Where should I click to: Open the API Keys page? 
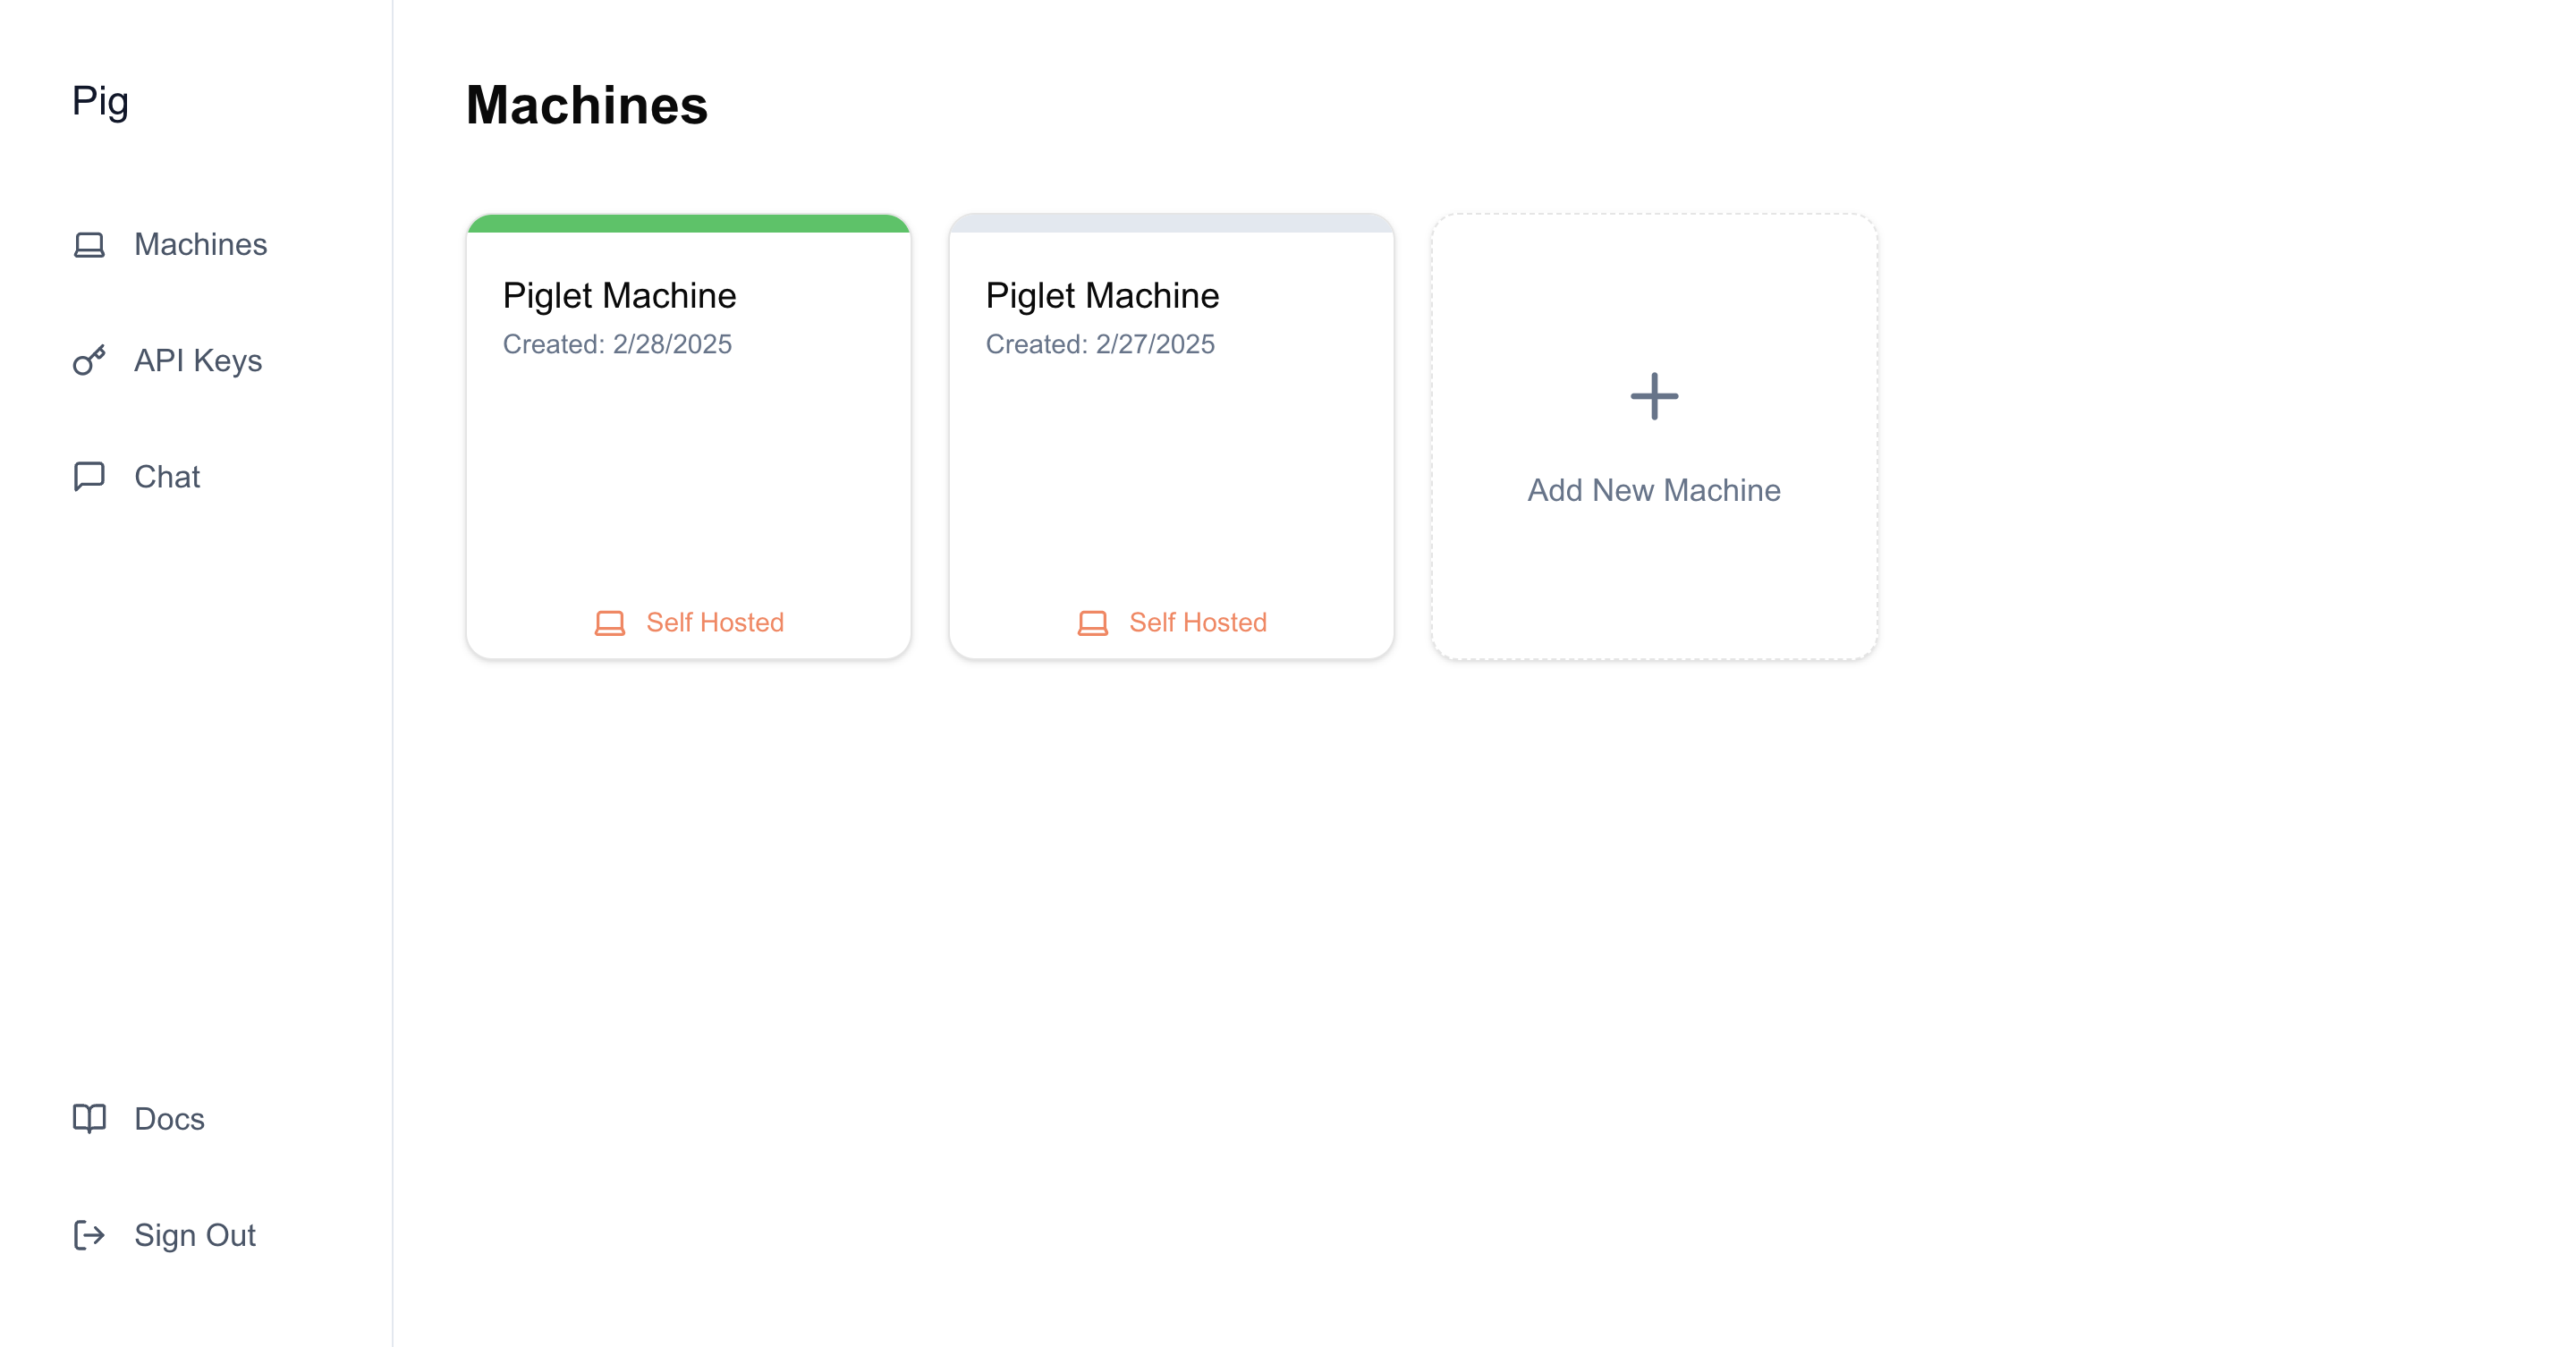[x=198, y=360]
